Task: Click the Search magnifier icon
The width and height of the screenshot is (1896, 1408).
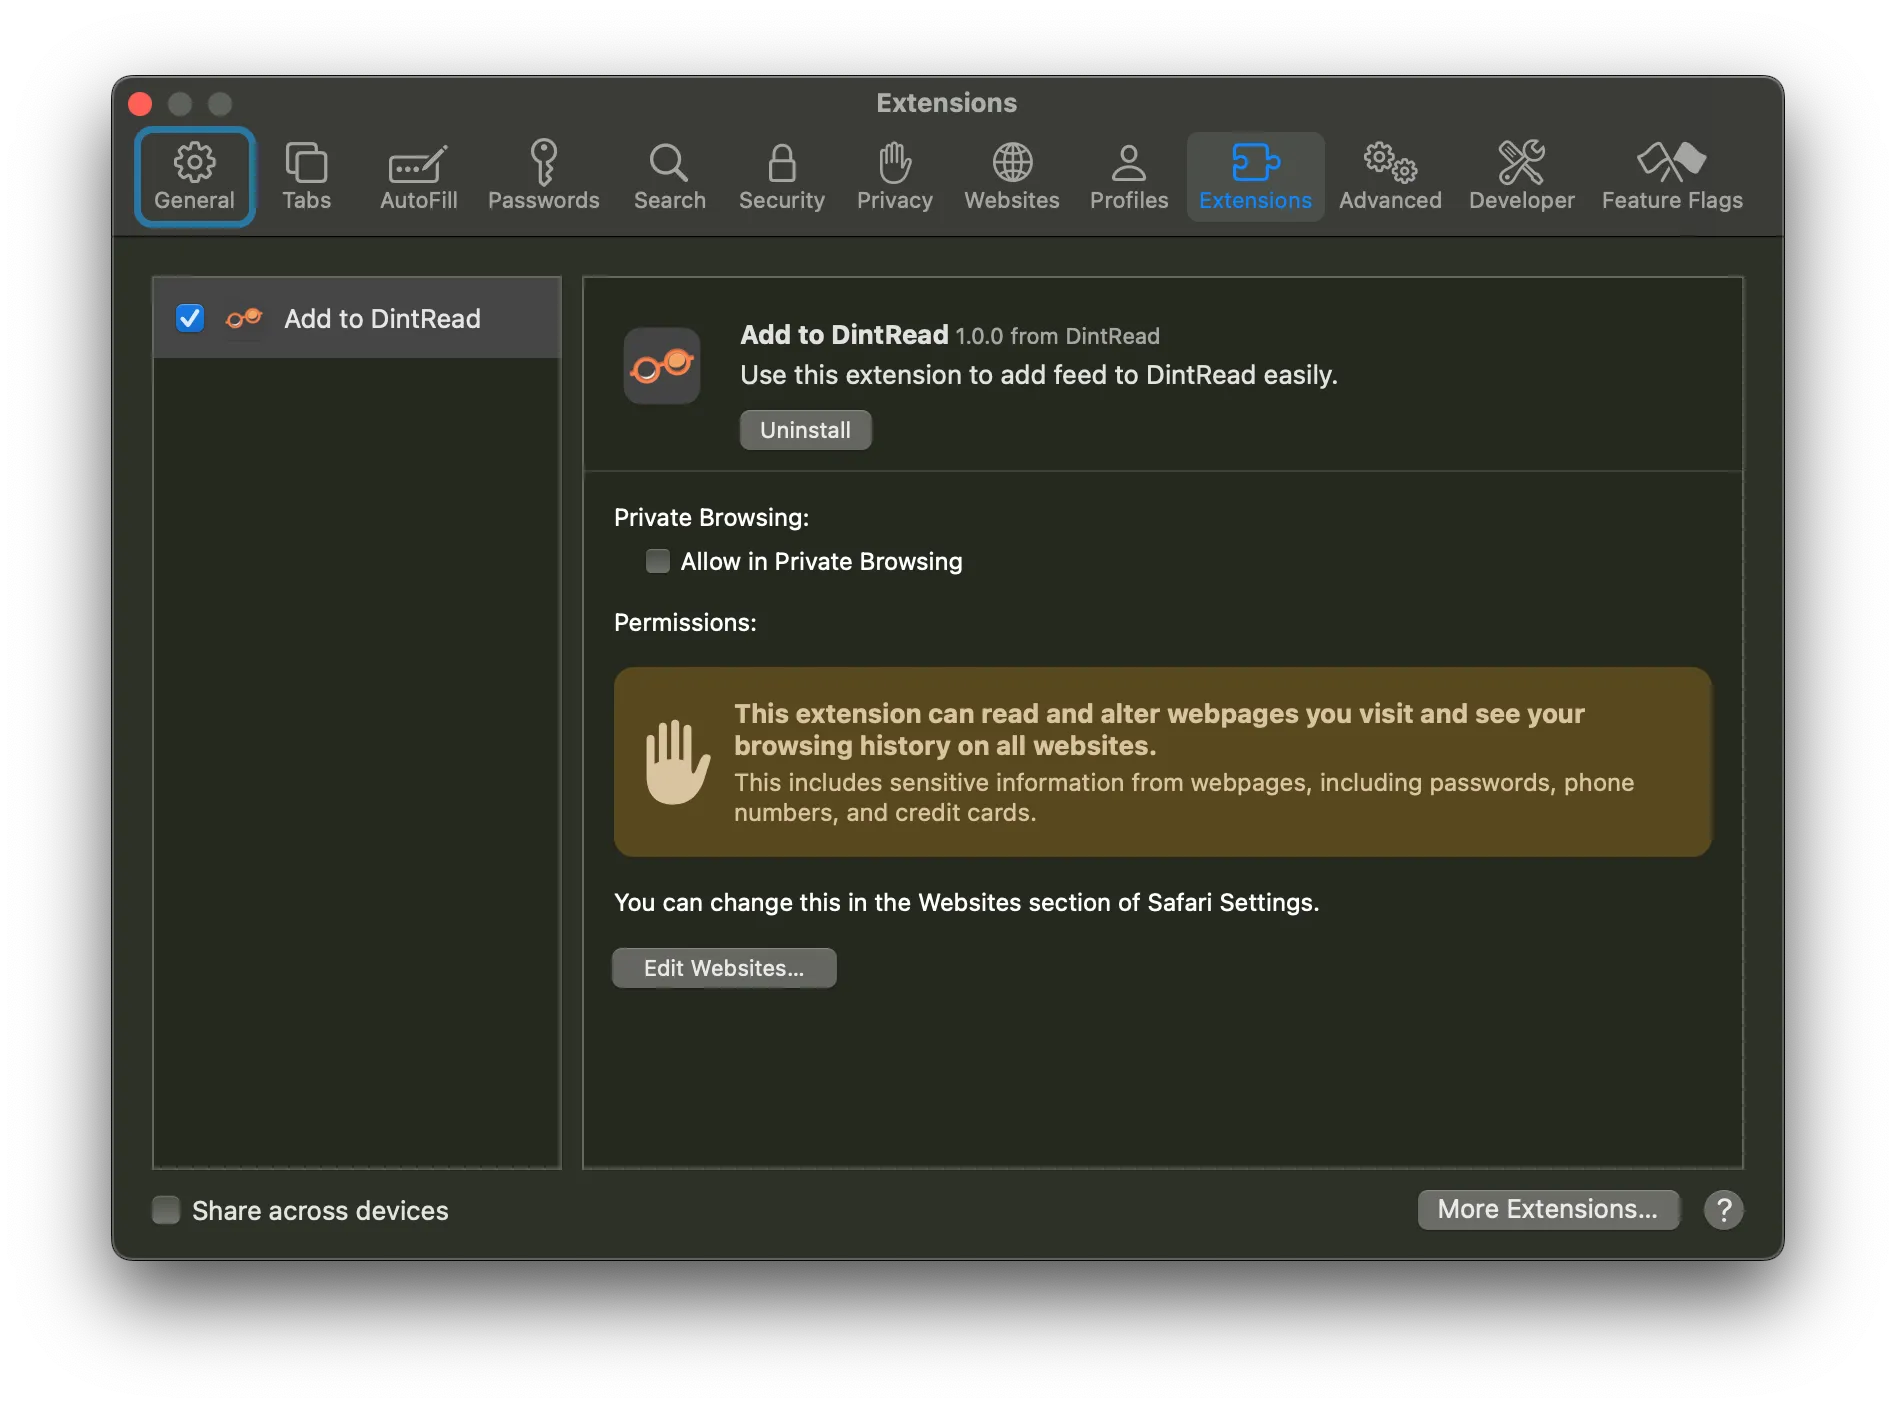Action: (x=669, y=162)
